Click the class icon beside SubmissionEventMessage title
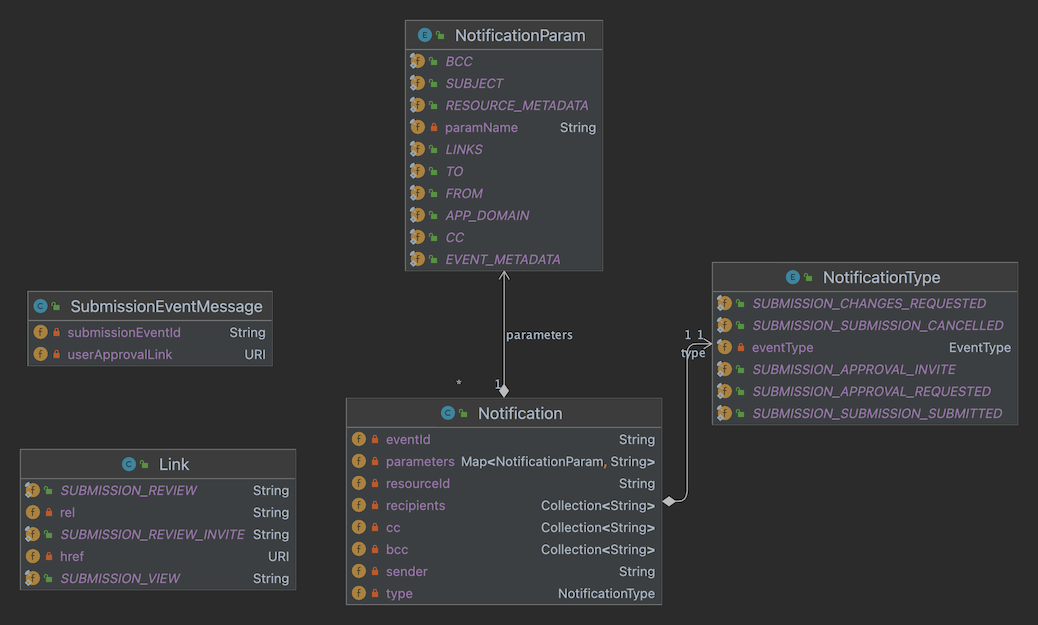 pyautogui.click(x=40, y=307)
